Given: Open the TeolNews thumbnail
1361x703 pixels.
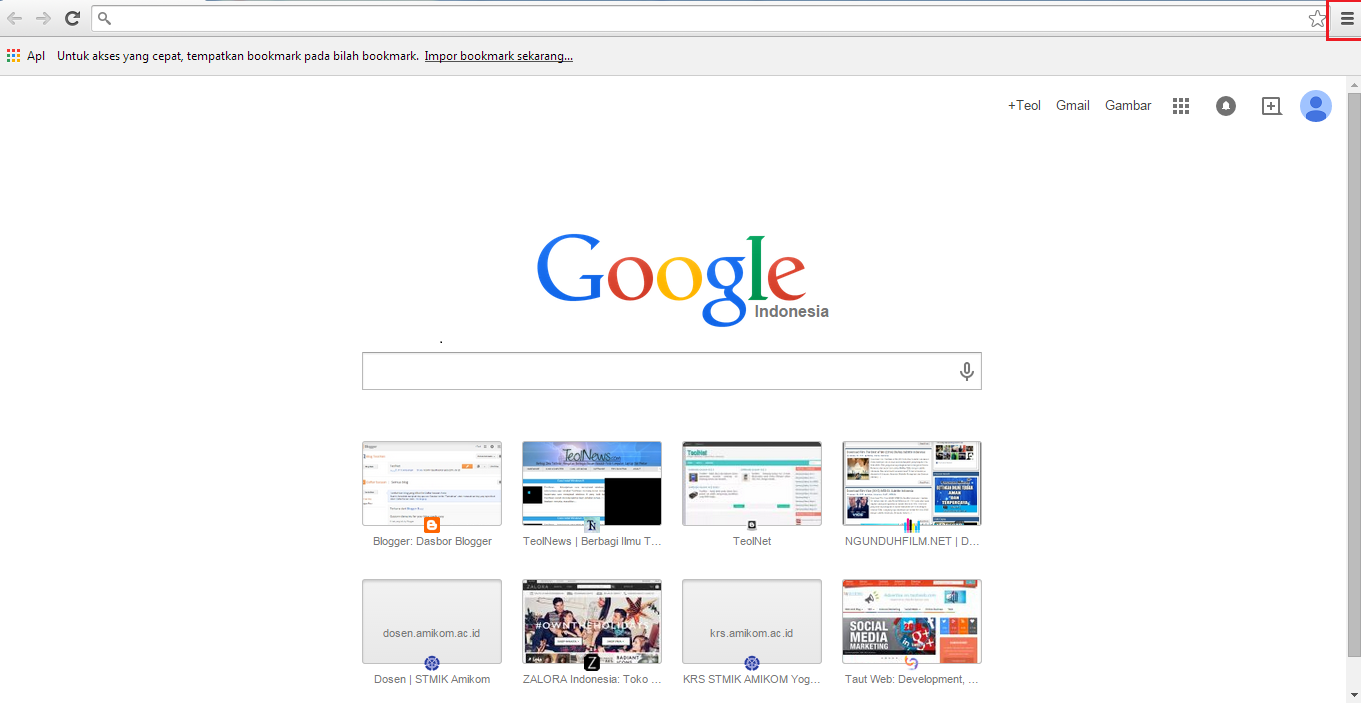Looking at the screenshot, I should pyautogui.click(x=592, y=484).
